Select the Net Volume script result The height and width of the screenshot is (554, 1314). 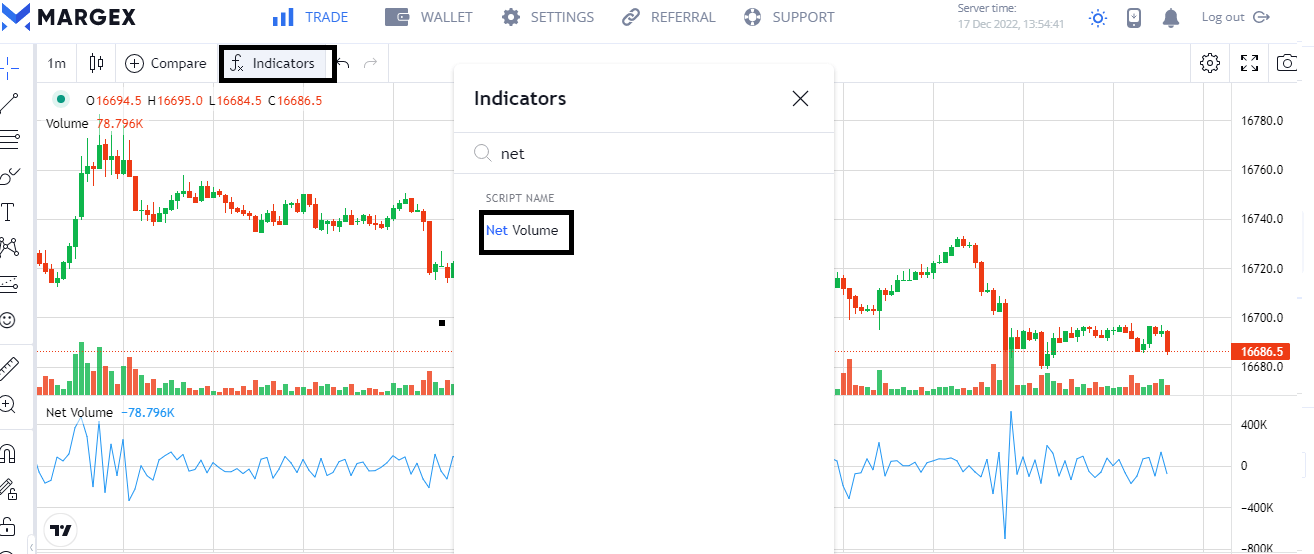point(522,231)
